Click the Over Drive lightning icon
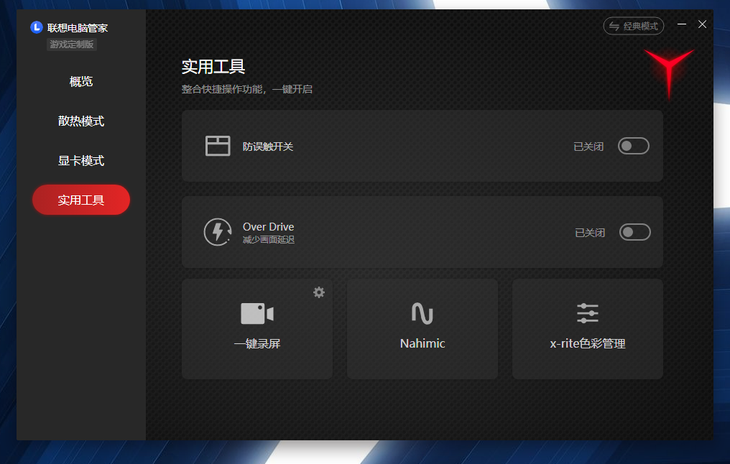730x464 pixels. 218,232
